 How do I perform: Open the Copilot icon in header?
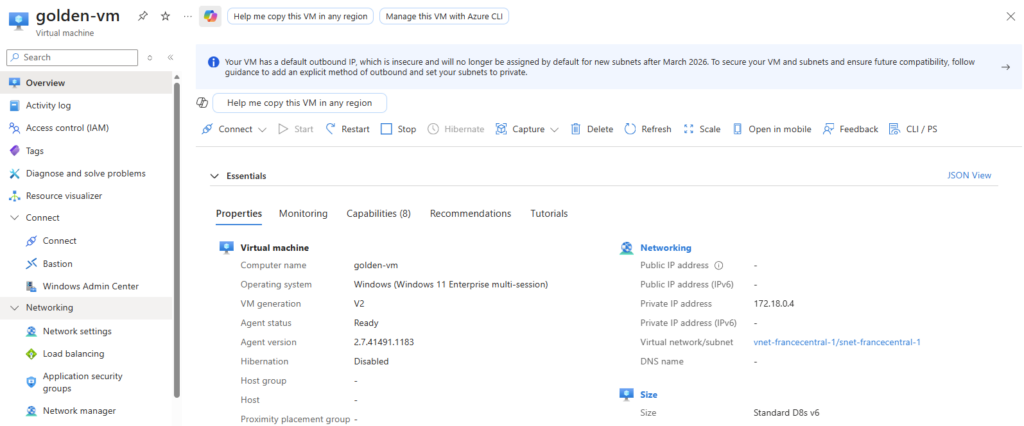coord(210,16)
